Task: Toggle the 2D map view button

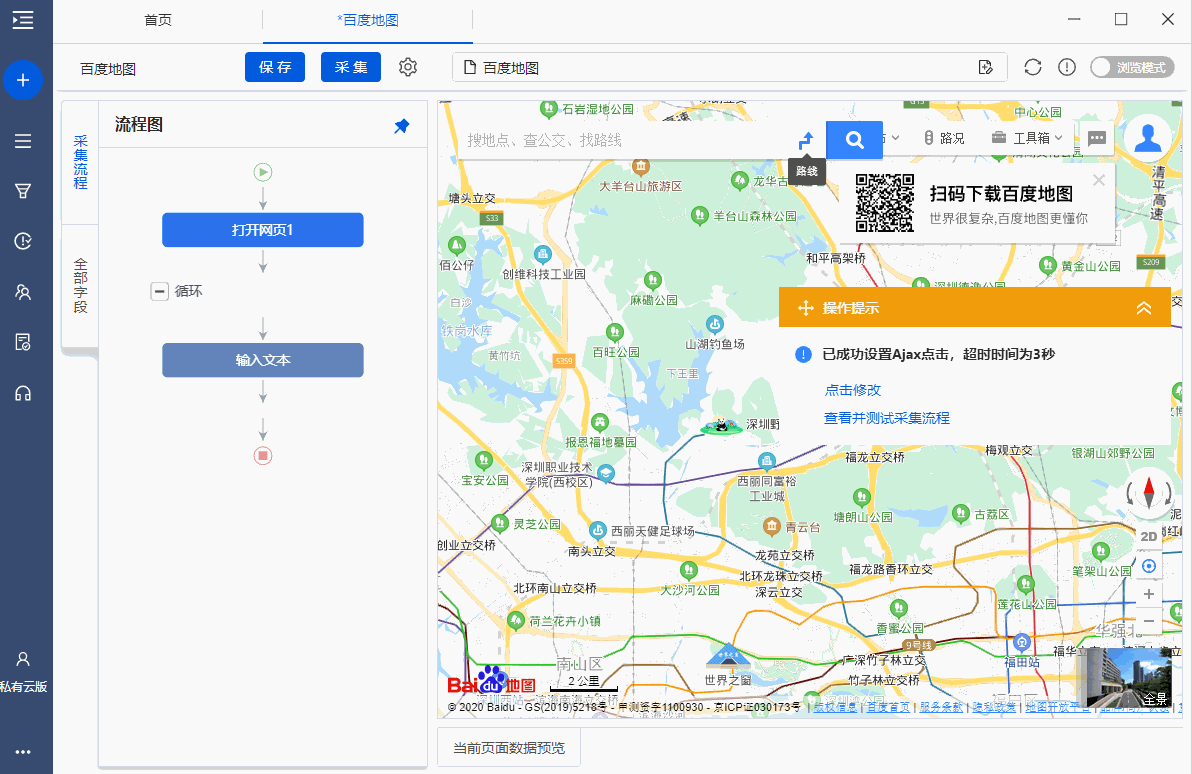Action: tap(1149, 537)
